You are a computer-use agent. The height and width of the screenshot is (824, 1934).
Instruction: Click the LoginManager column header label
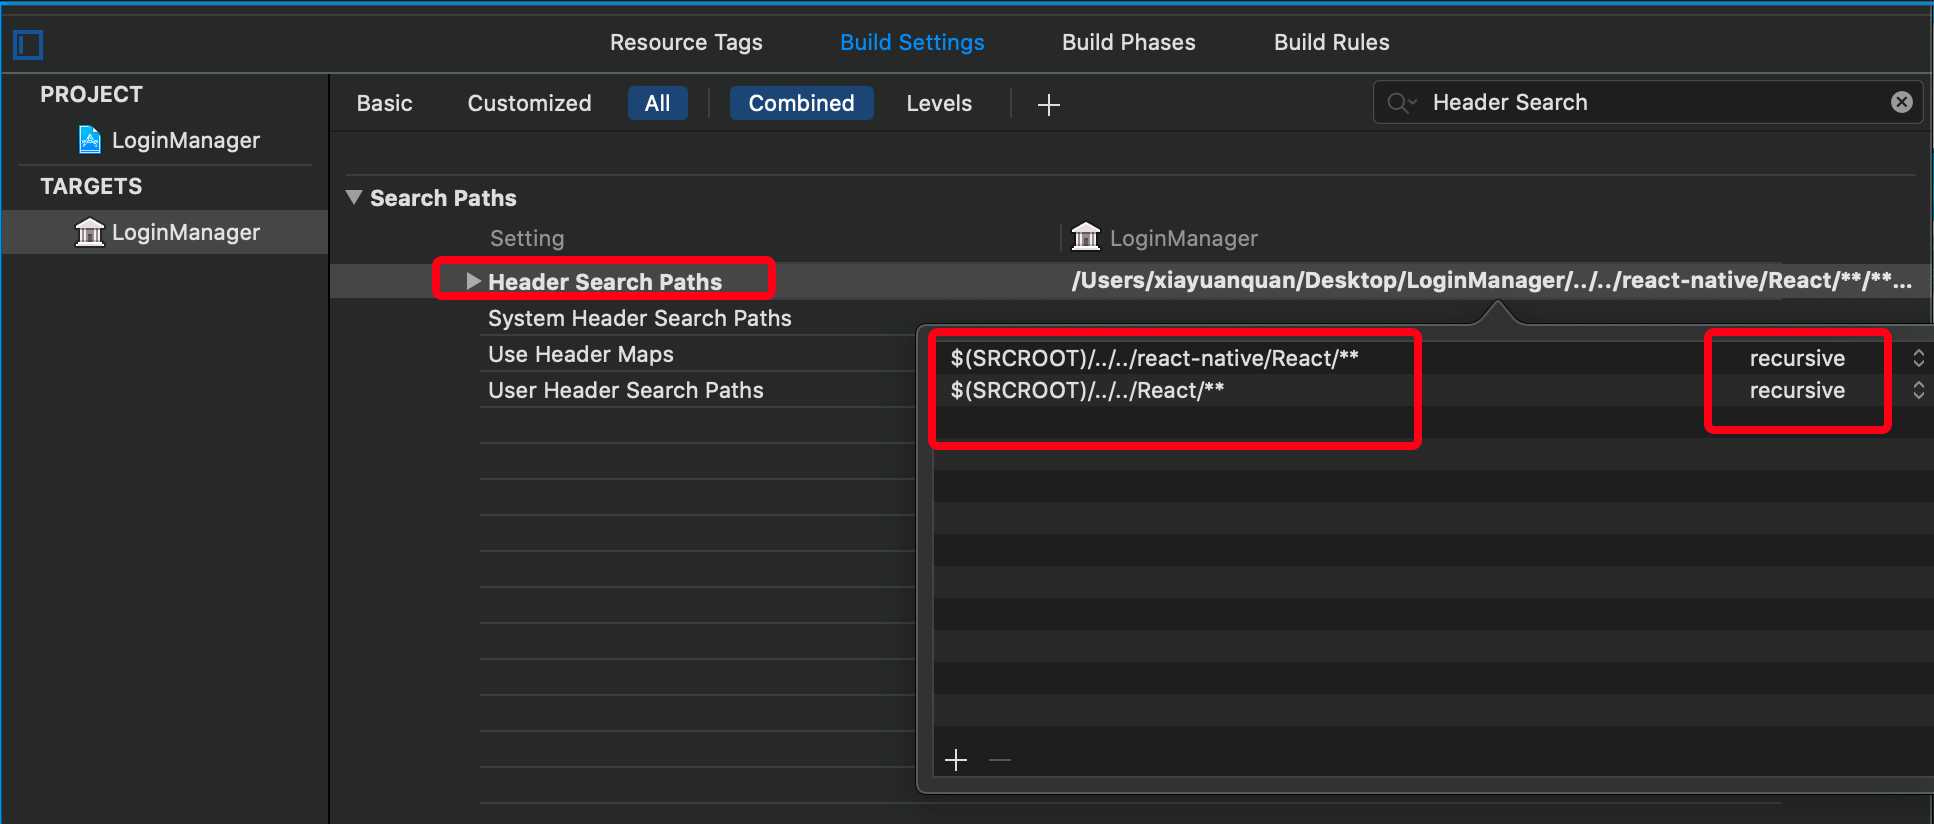(x=1183, y=238)
